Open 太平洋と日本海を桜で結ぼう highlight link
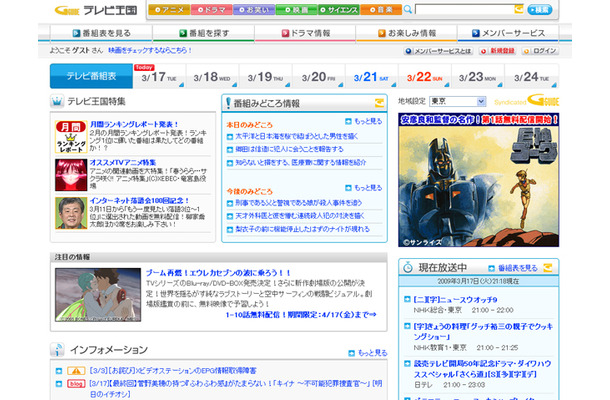This screenshot has height=400, width=610. 297,137
